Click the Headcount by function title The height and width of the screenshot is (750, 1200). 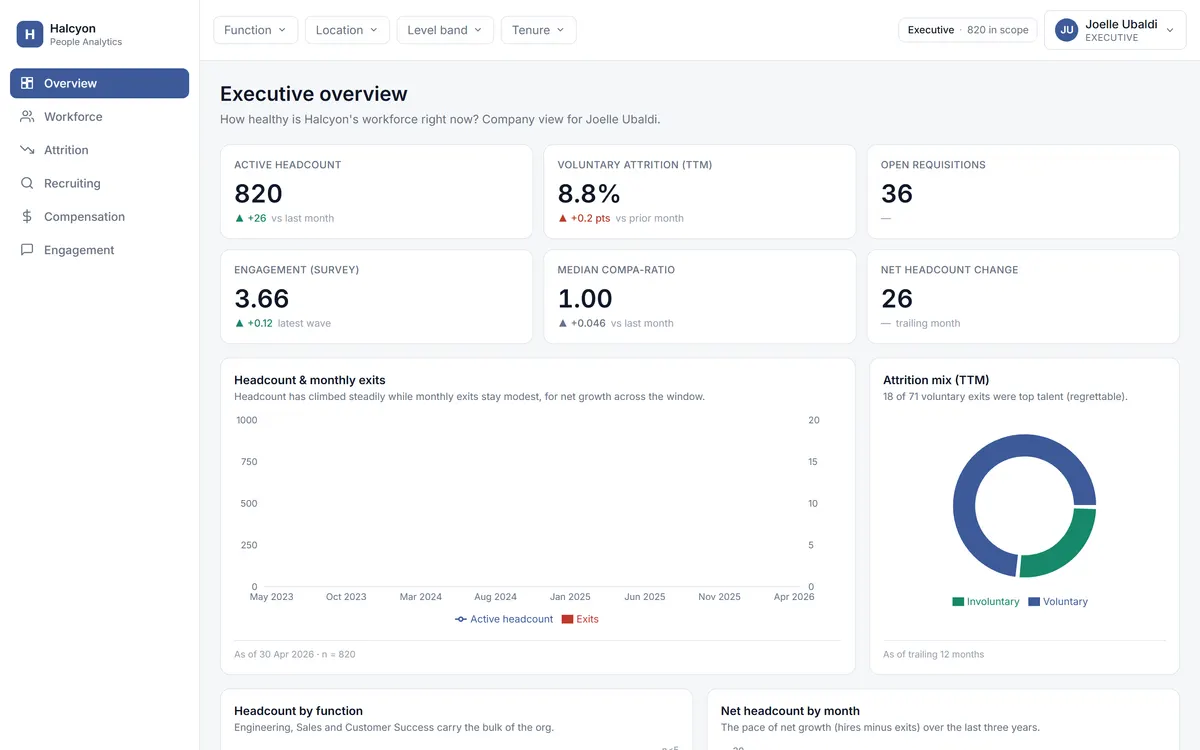pos(298,711)
